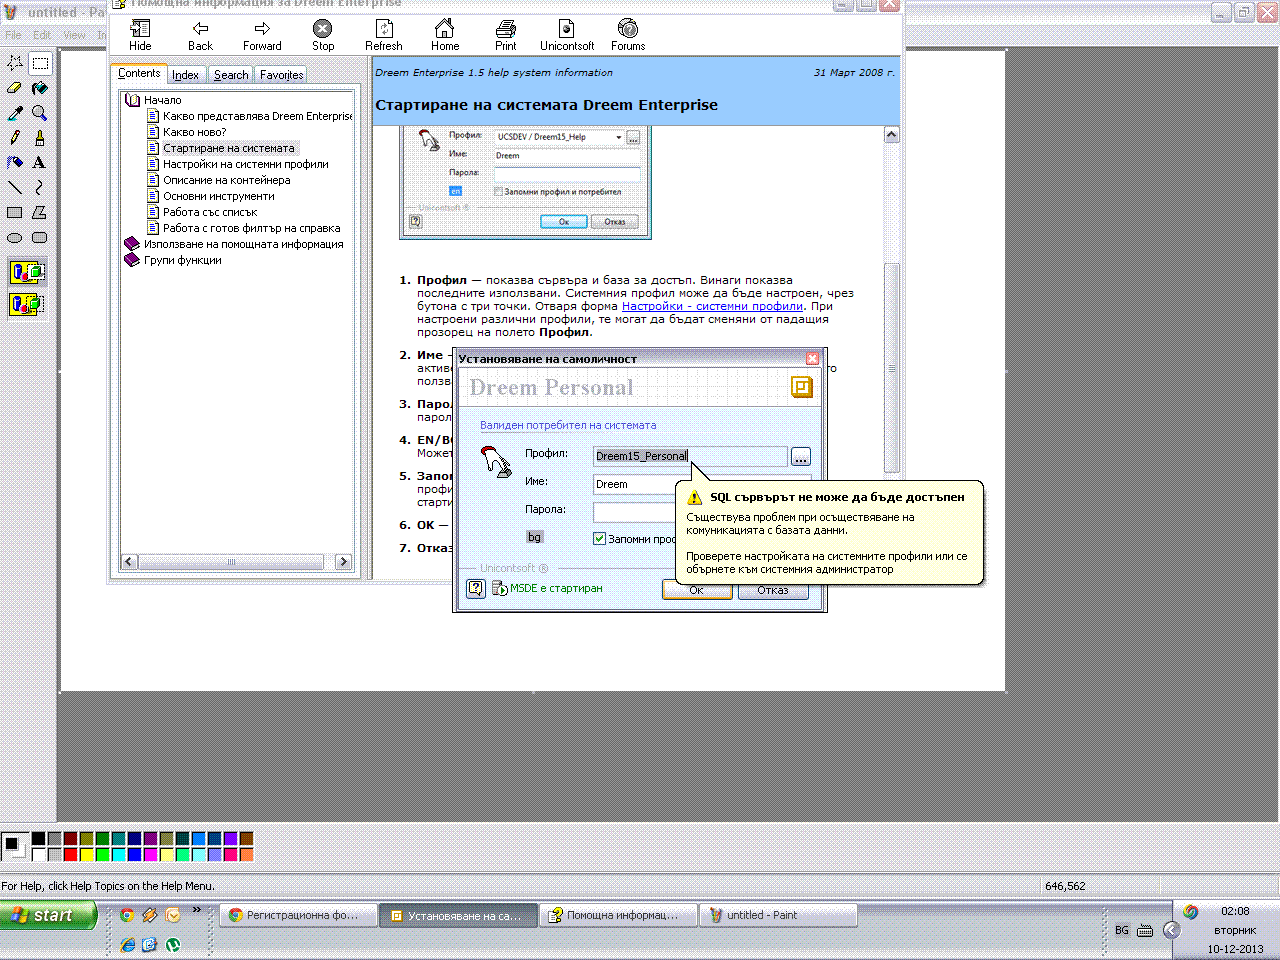Pick the blue color swatch in palette
Viewport: 1280px width, 960px height.
135,854
